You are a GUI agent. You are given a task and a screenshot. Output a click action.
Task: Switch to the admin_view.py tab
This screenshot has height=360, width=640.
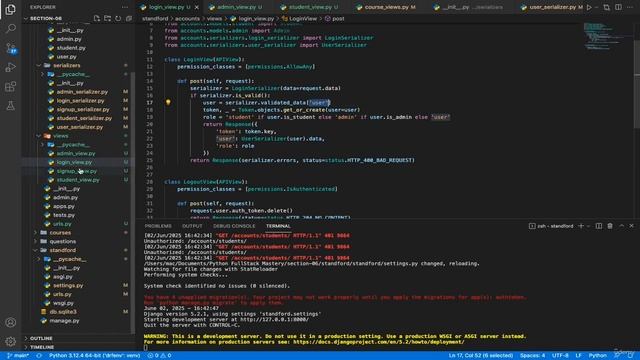(x=236, y=7)
